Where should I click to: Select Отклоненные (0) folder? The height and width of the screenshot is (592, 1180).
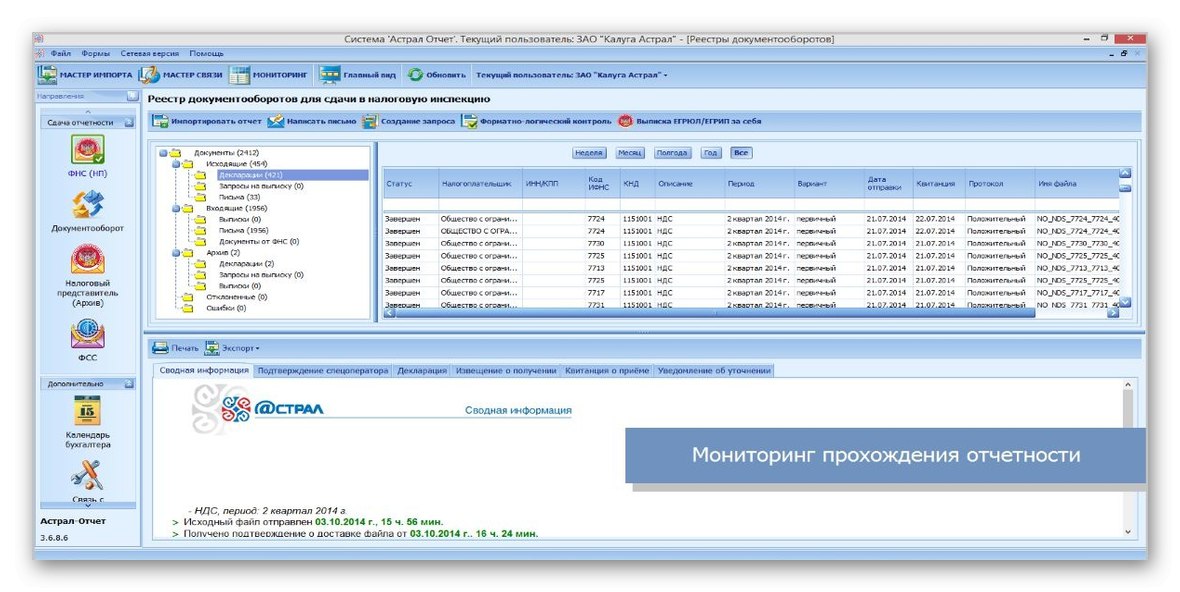[236, 297]
